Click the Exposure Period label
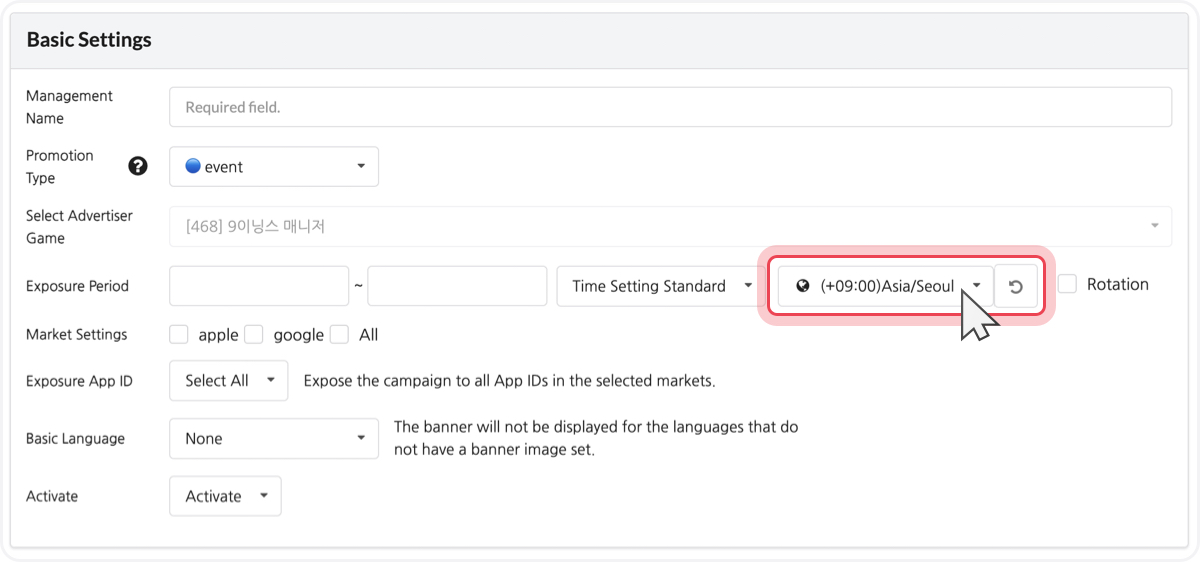 [77, 286]
